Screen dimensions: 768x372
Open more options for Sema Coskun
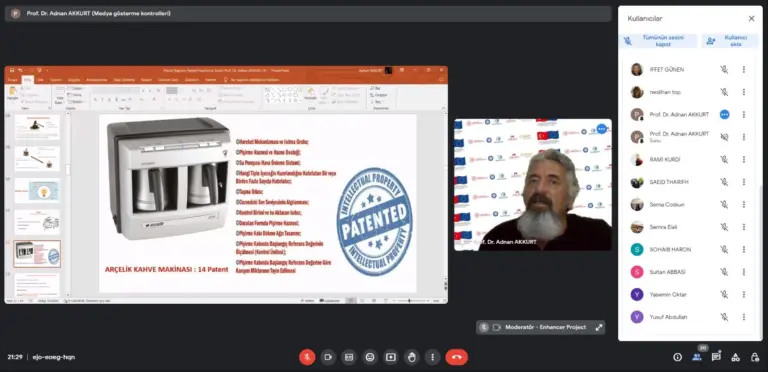(x=744, y=205)
